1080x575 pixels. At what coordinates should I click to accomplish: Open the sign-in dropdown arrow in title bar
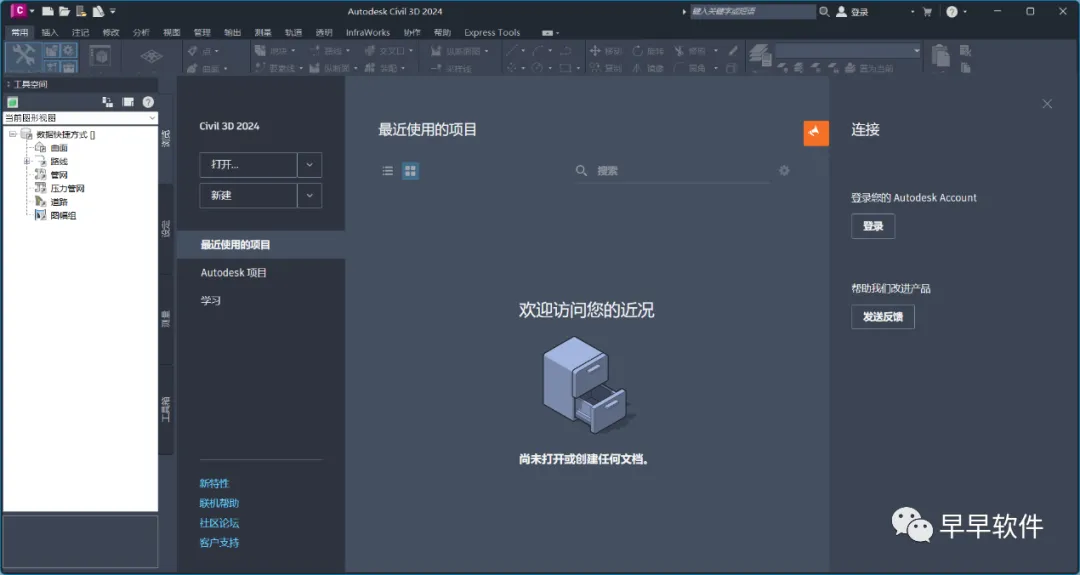[913, 12]
